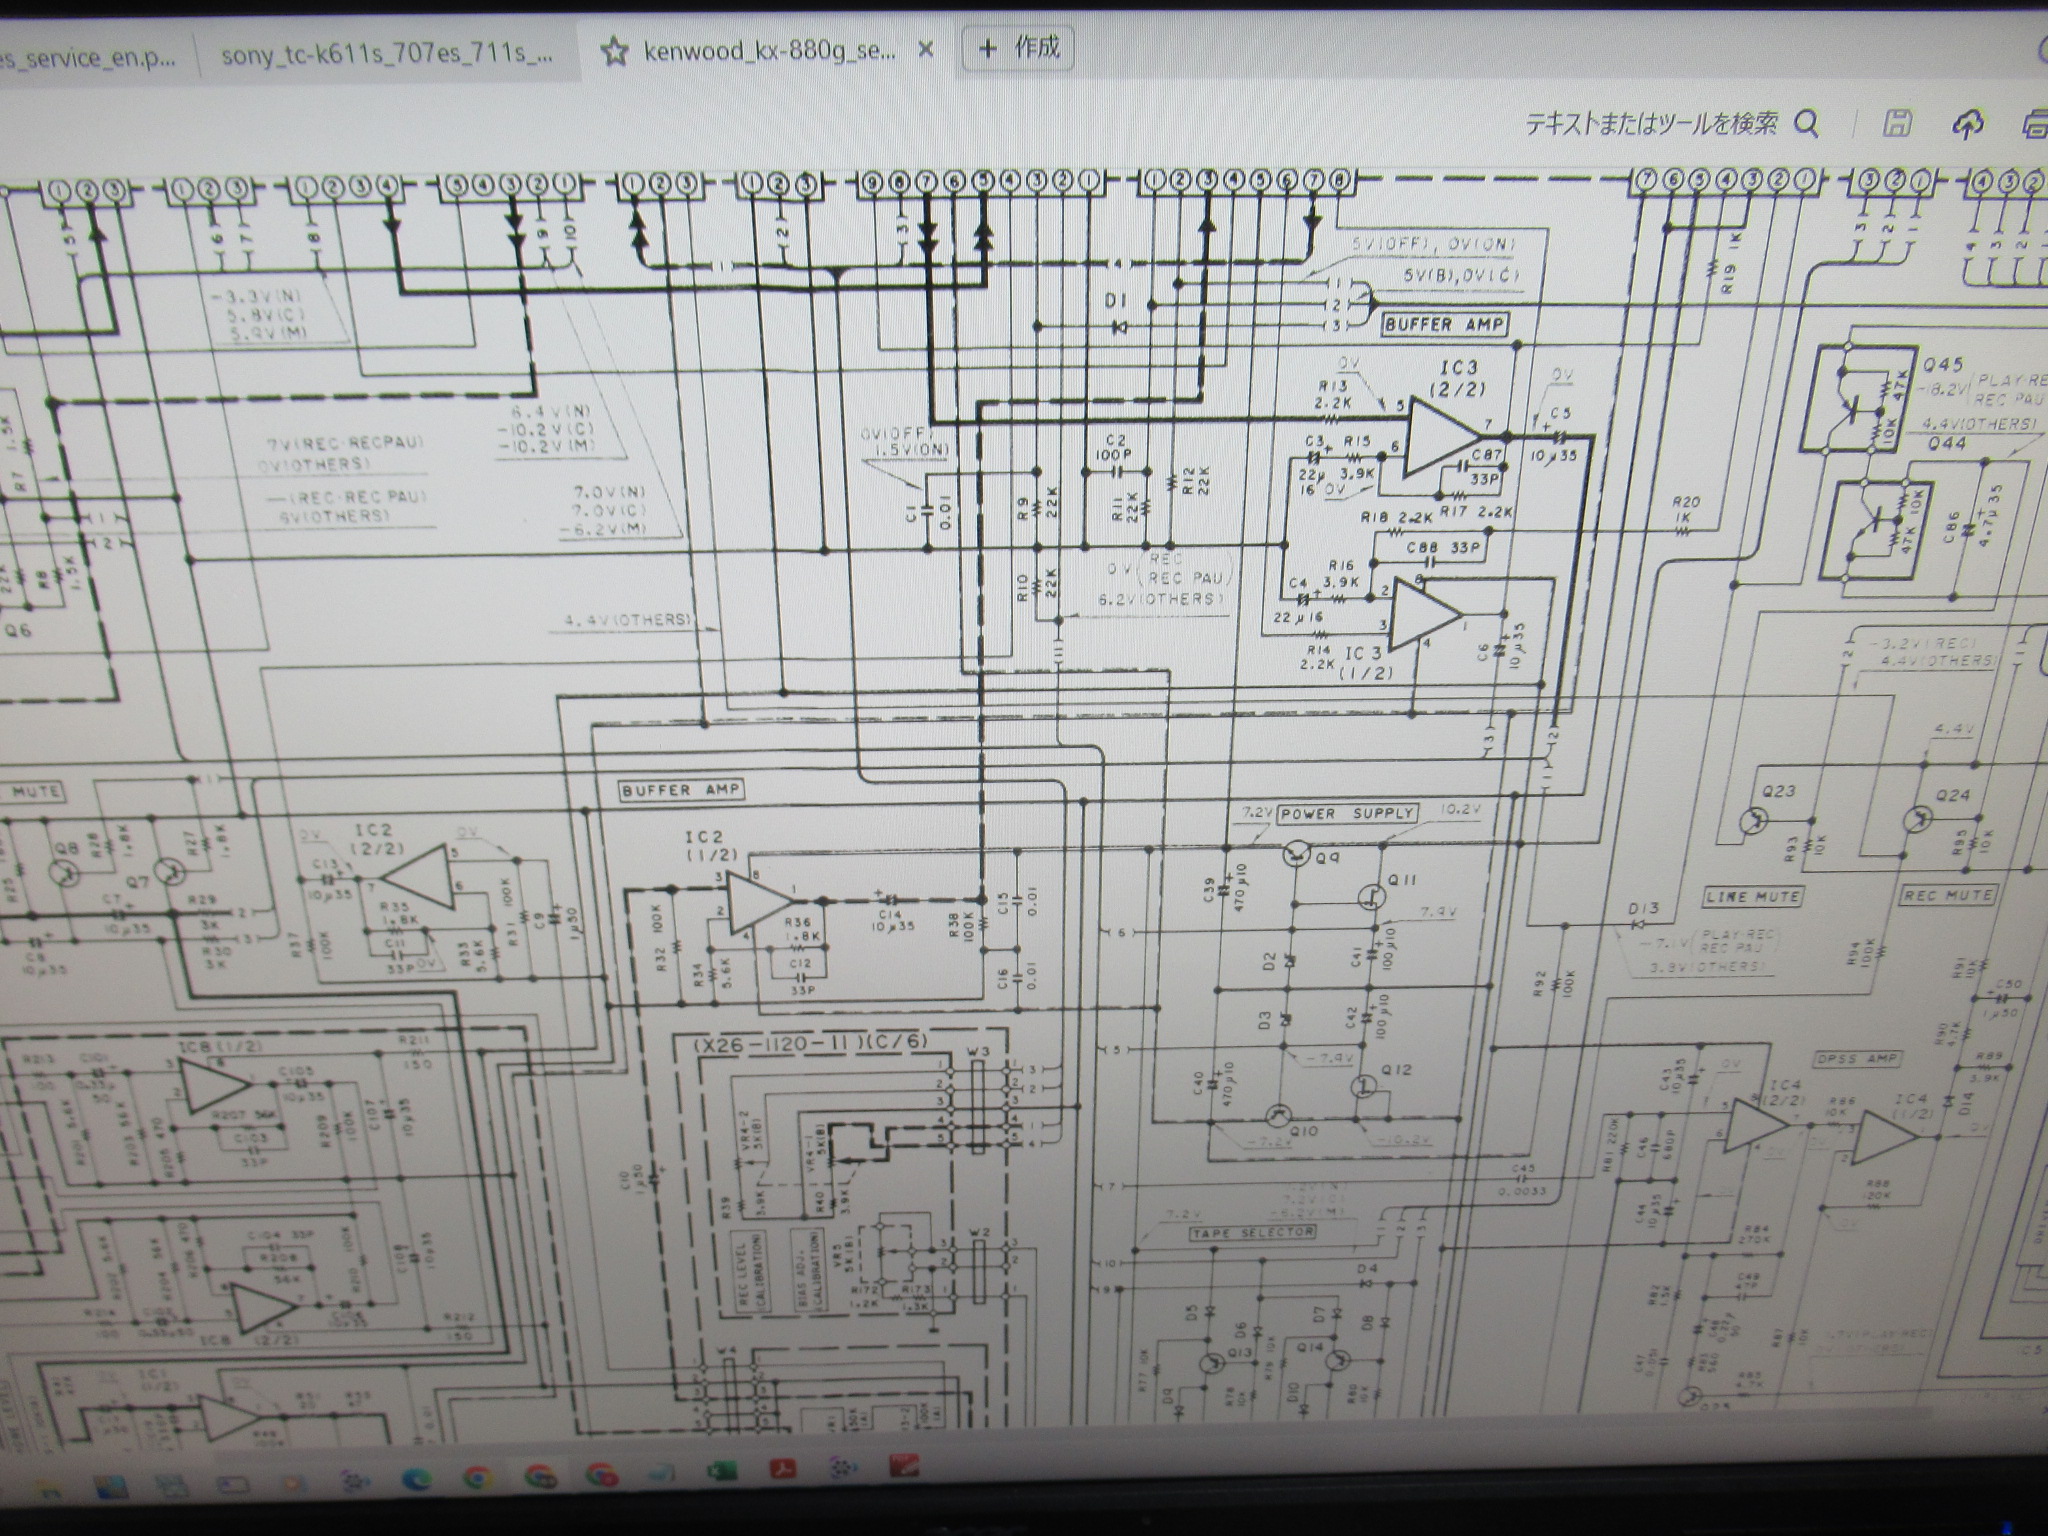Click the TAPE SELECTOR label in schematic
The image size is (2048, 1536).
(x=1251, y=1232)
